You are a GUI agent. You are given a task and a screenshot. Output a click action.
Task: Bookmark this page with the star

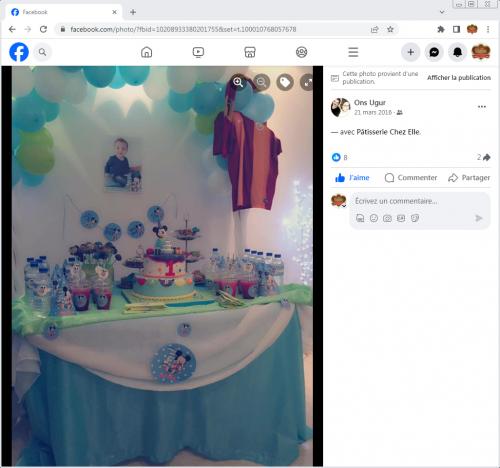390,29
